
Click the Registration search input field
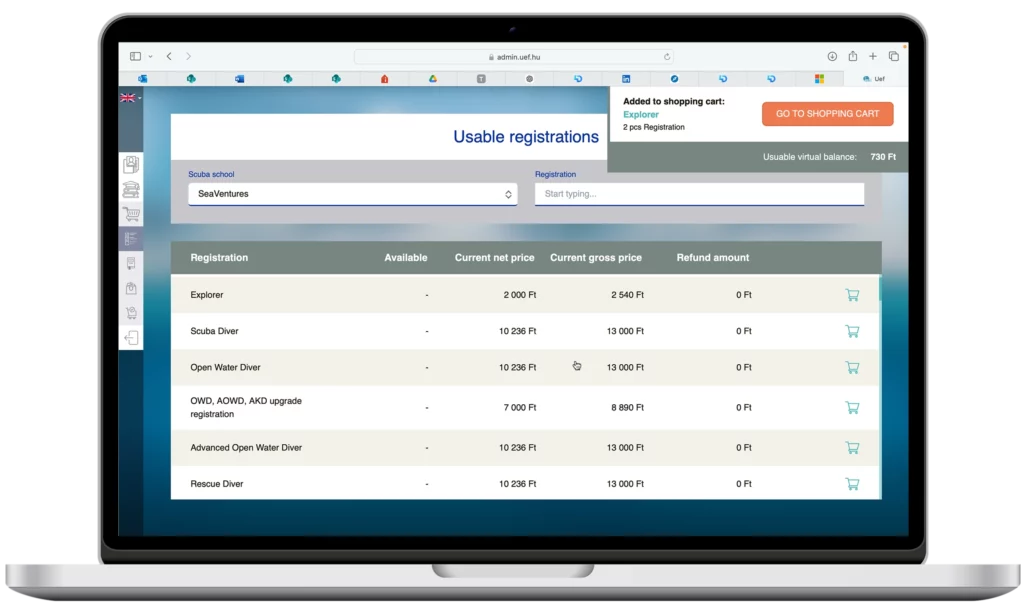(x=699, y=194)
